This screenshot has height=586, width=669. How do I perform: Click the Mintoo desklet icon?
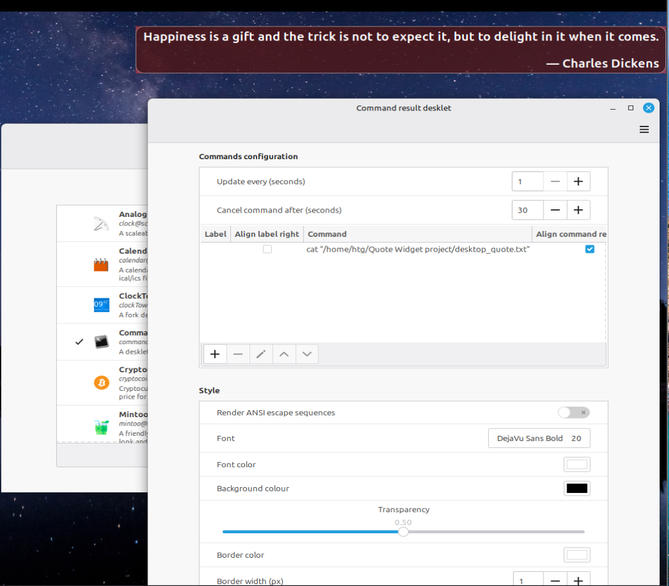[102, 427]
